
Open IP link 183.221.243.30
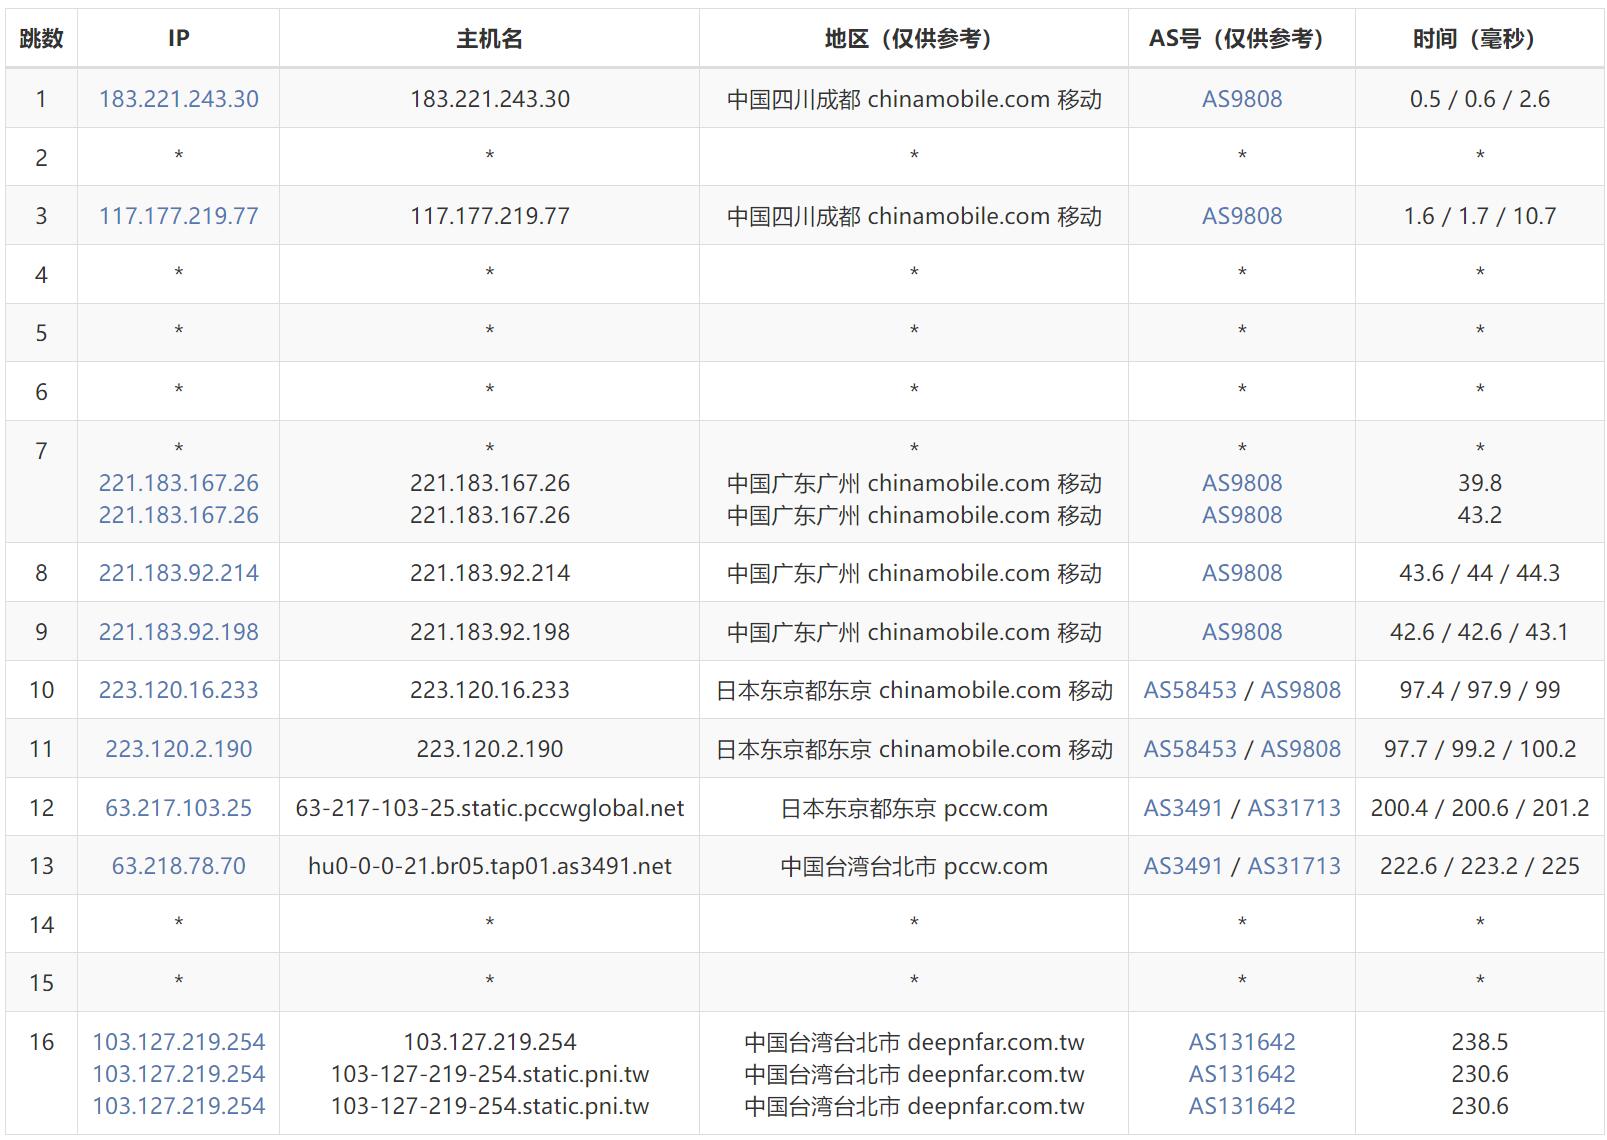178,99
